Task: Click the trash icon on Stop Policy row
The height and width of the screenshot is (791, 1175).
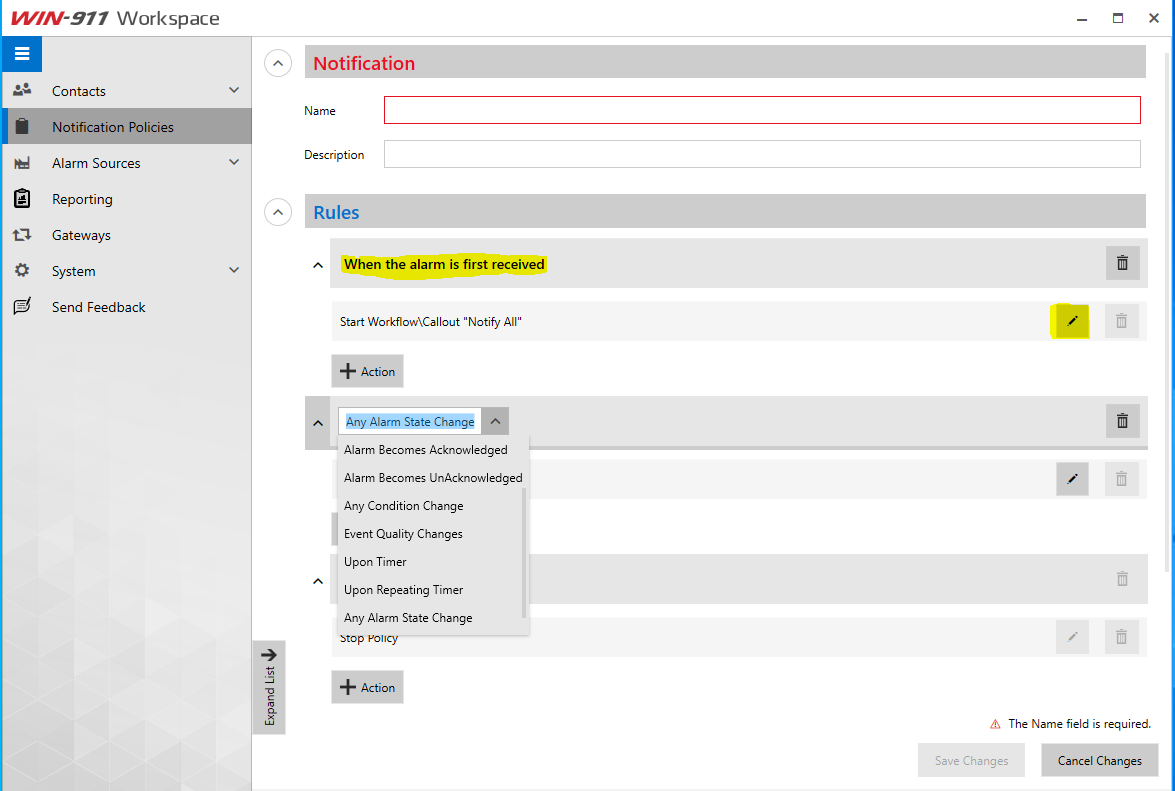Action: tap(1122, 637)
